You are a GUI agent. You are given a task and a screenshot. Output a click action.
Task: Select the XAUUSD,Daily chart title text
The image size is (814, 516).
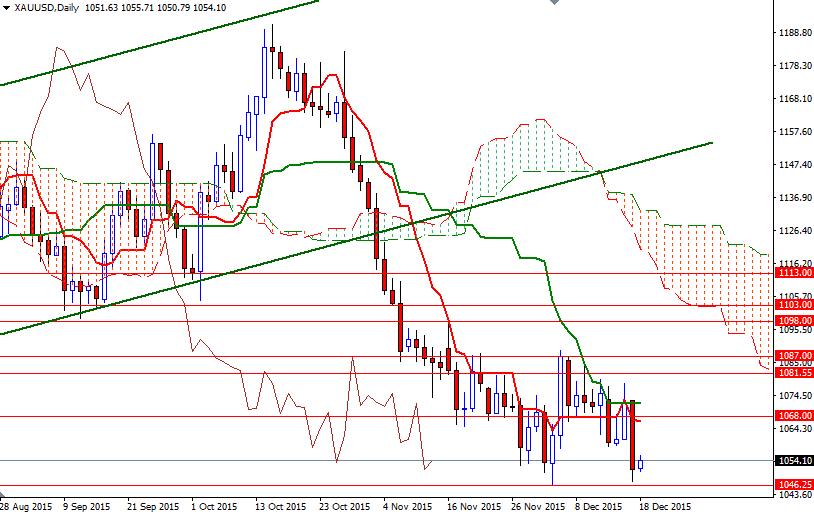coord(49,8)
